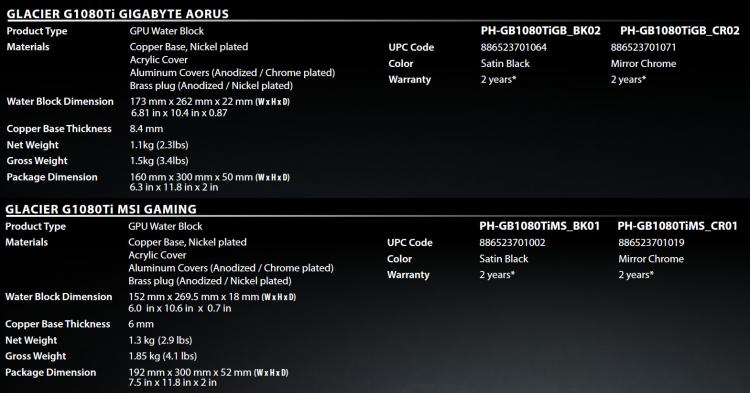Click the GLACIER G1080Ti GIGABYTE AORUS heading
The height and width of the screenshot is (393, 750).
click(118, 14)
